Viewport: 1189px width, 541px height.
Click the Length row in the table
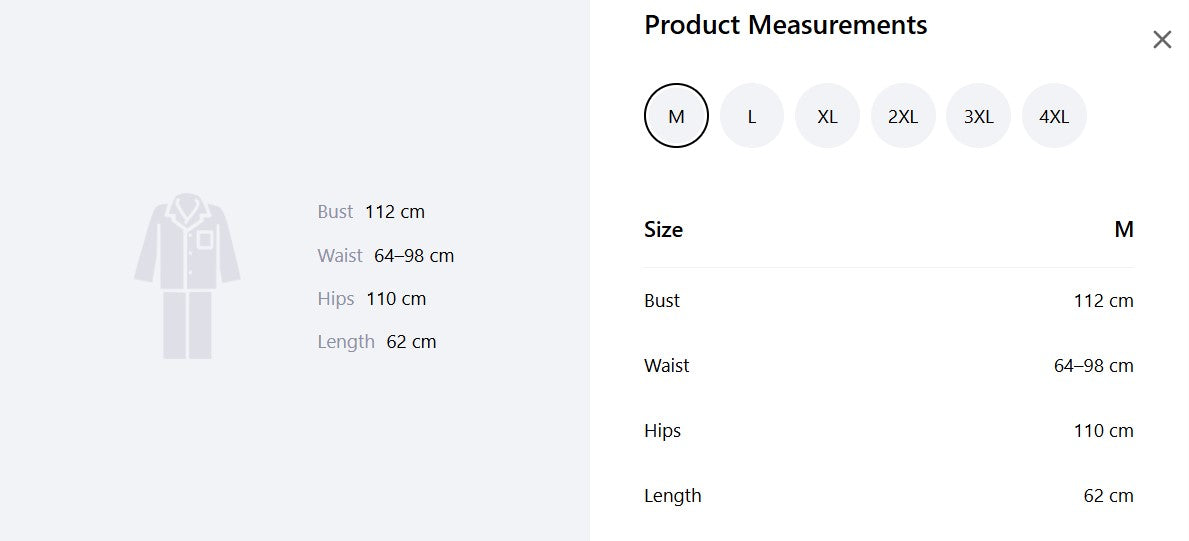[889, 496]
